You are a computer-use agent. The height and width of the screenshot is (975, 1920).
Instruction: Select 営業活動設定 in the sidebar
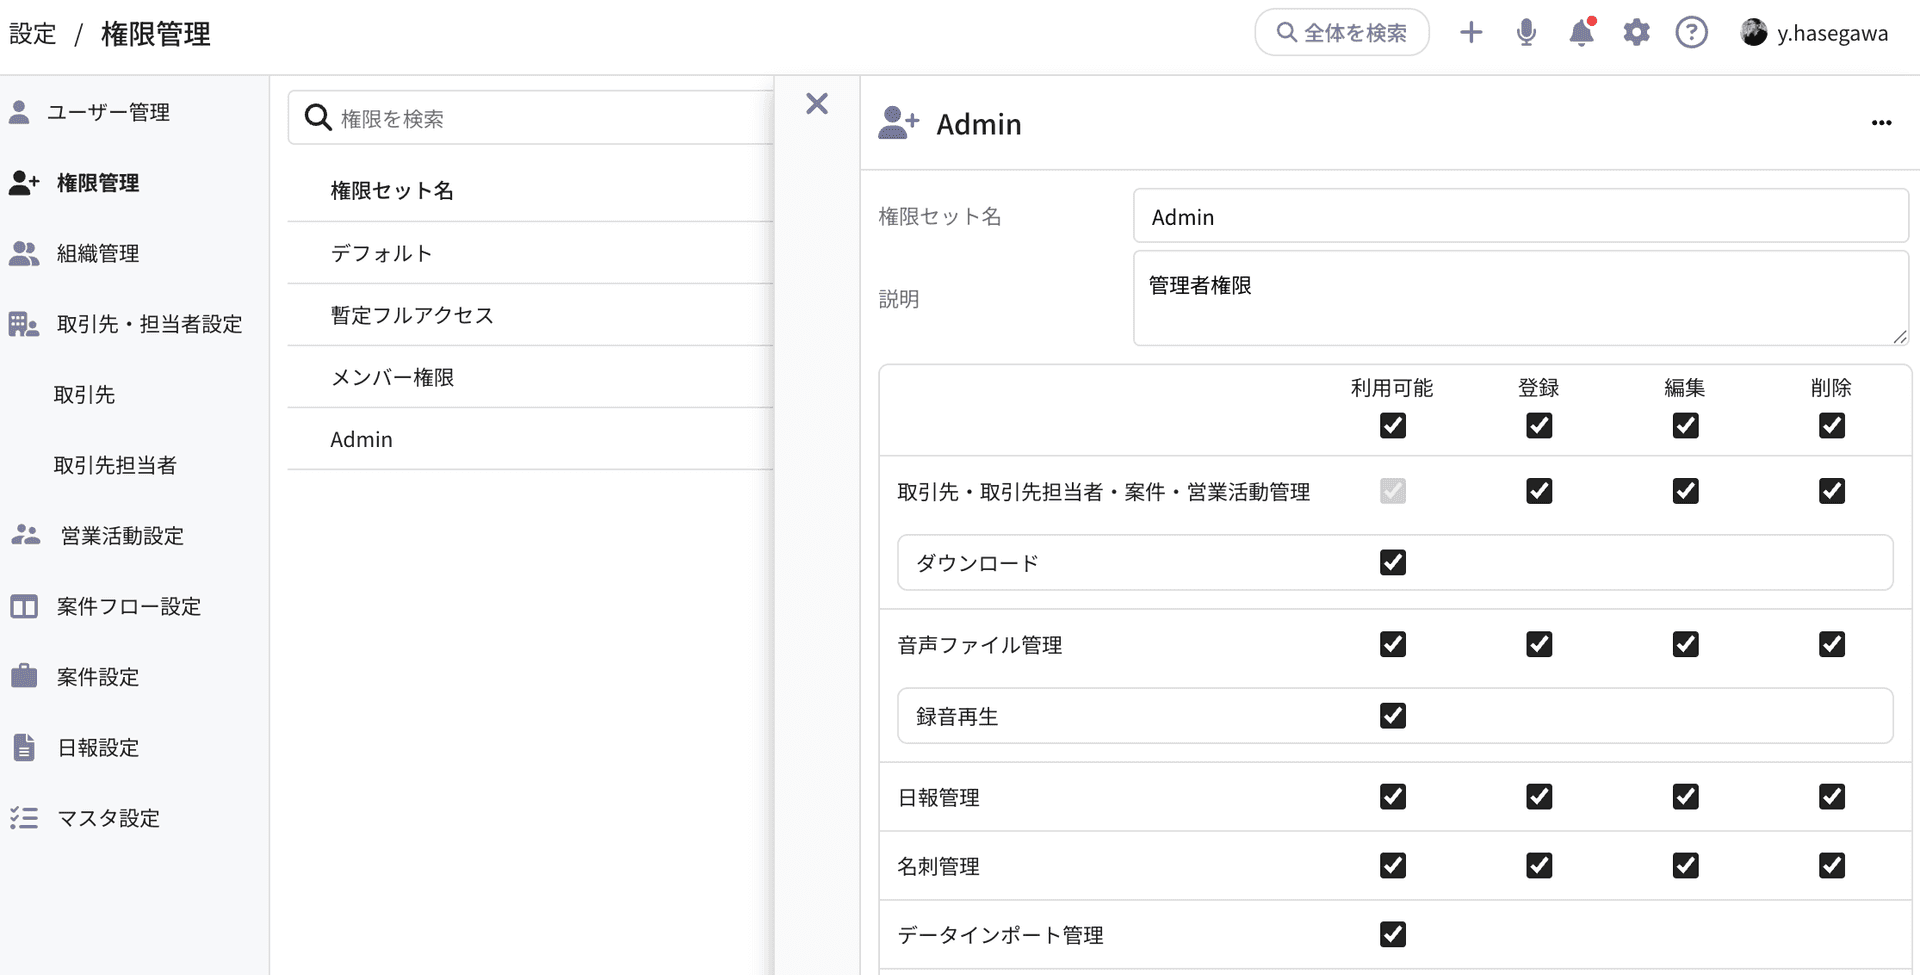coord(121,535)
